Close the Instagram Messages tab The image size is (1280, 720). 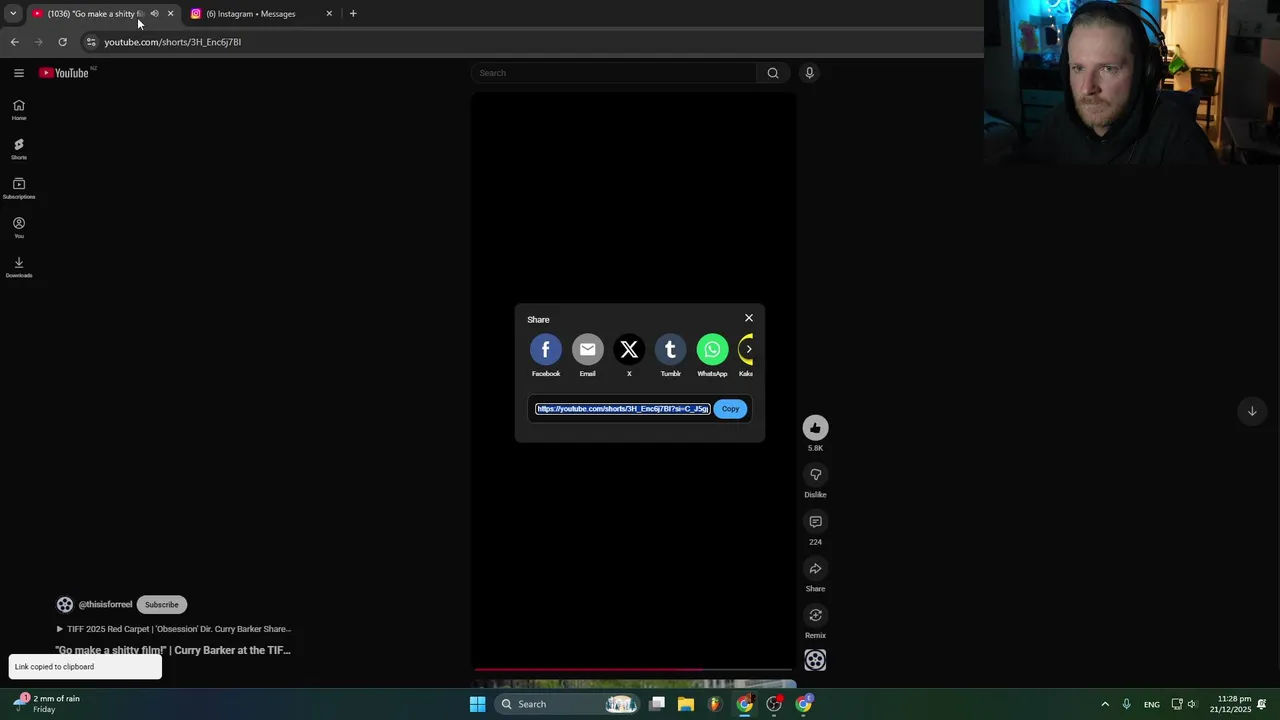(x=329, y=14)
